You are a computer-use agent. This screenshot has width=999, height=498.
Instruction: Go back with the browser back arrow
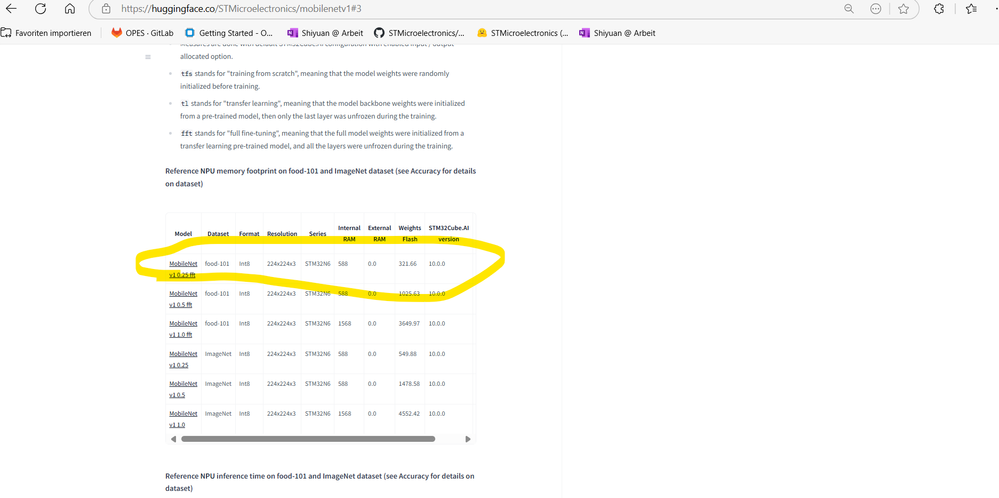point(11,9)
